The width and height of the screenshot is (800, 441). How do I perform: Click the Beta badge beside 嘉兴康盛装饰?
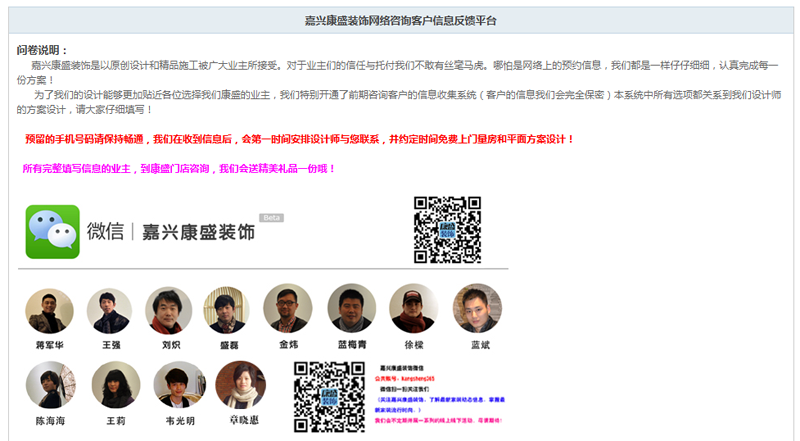271,218
